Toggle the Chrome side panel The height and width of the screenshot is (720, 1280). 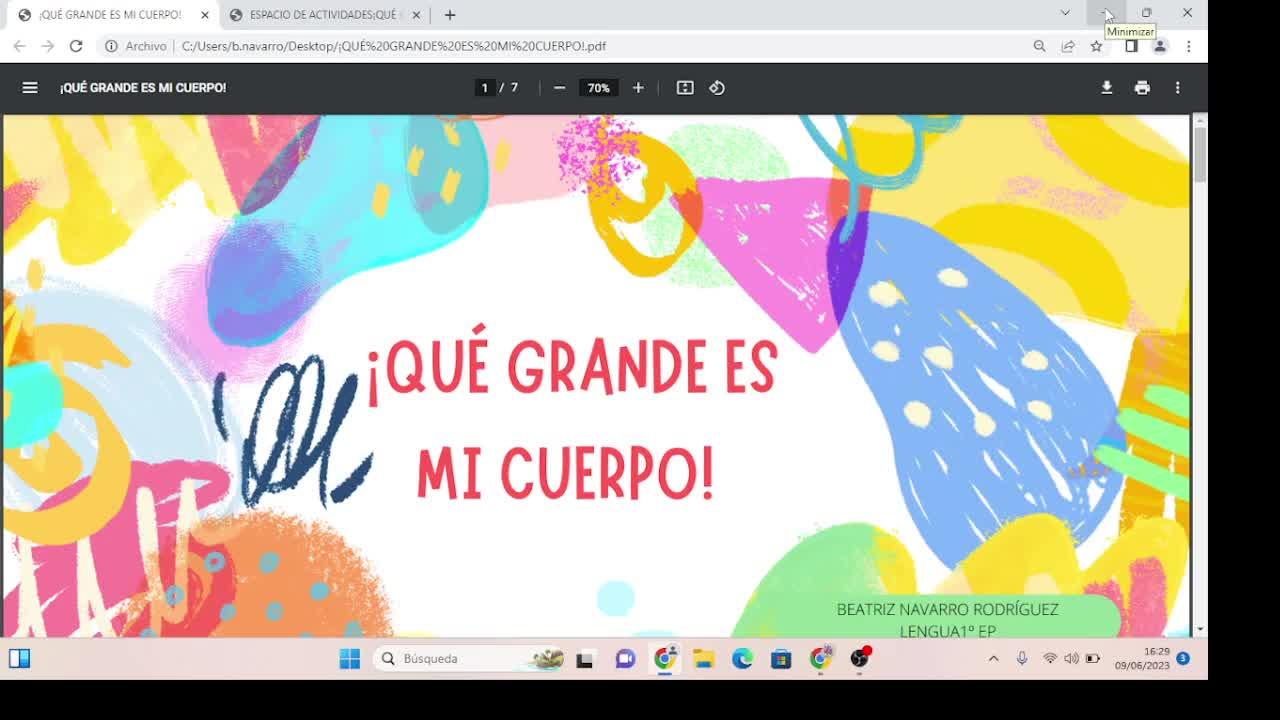1131,46
